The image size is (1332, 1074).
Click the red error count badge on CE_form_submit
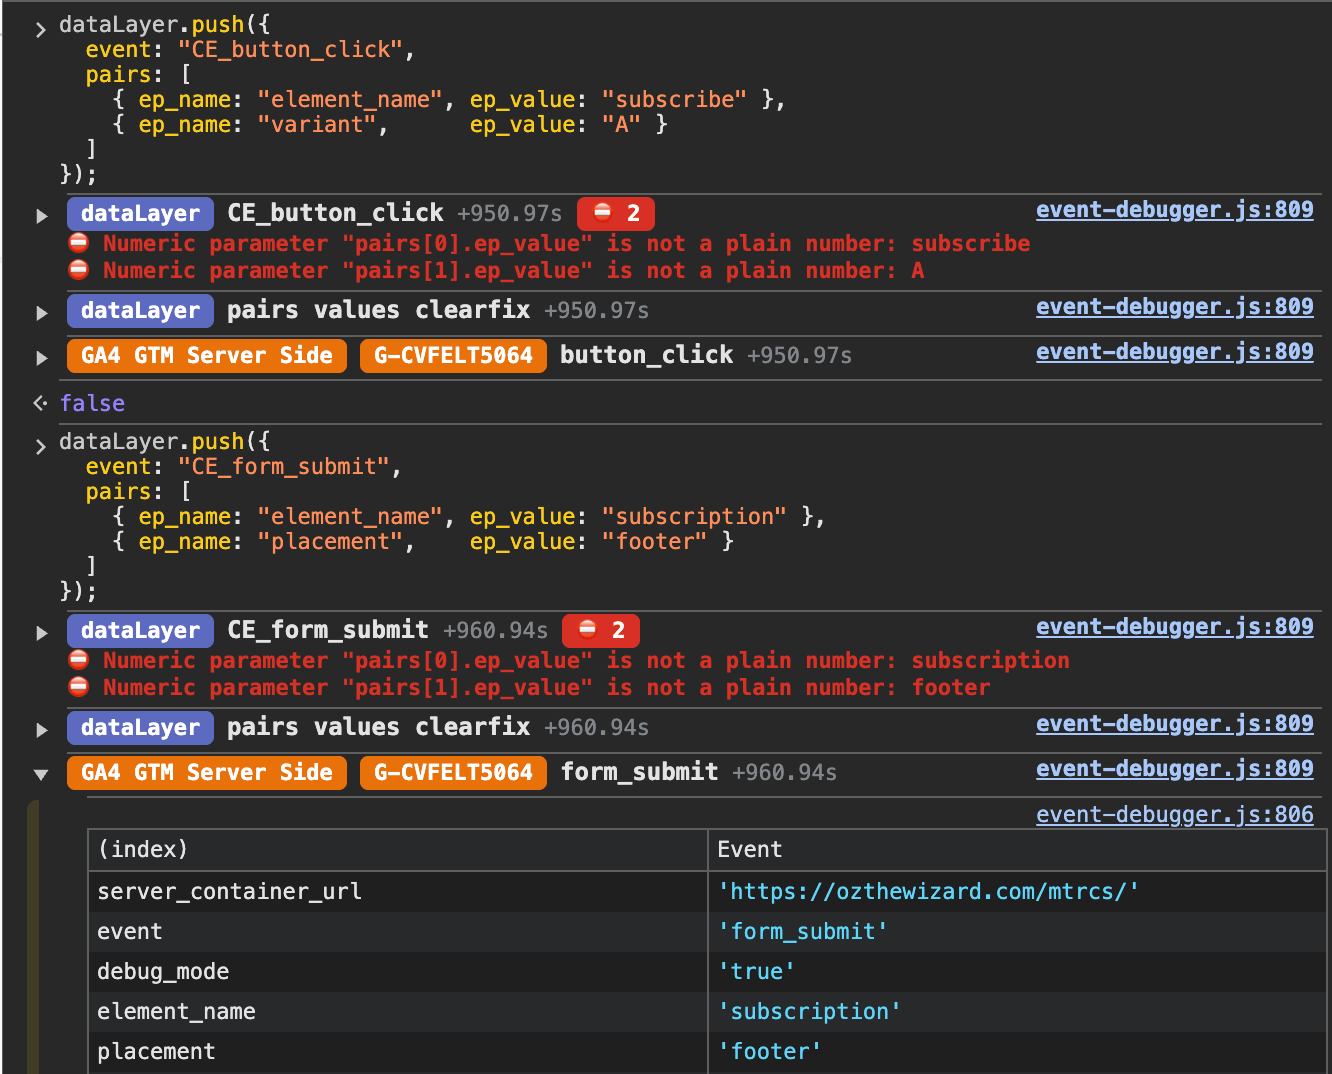(601, 631)
